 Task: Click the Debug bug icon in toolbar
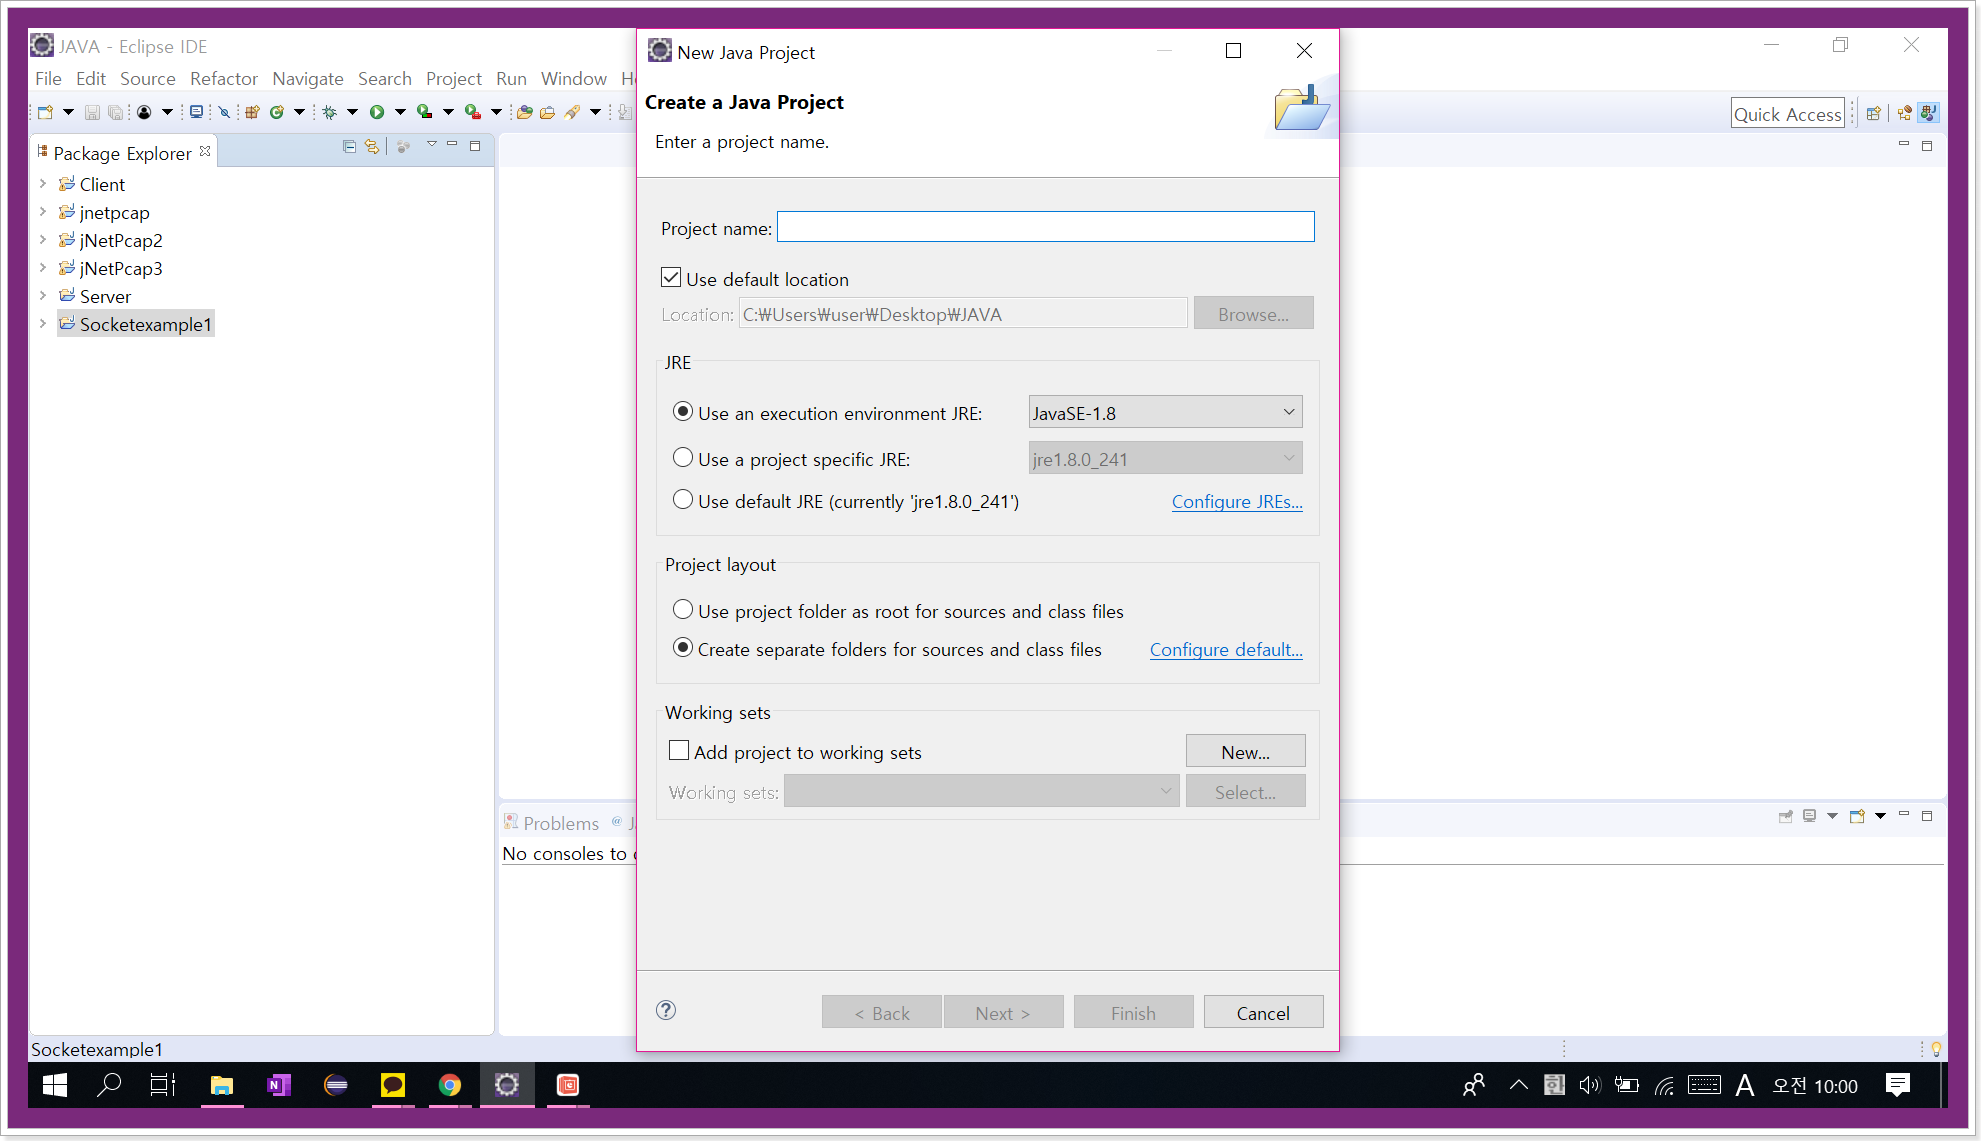329,112
